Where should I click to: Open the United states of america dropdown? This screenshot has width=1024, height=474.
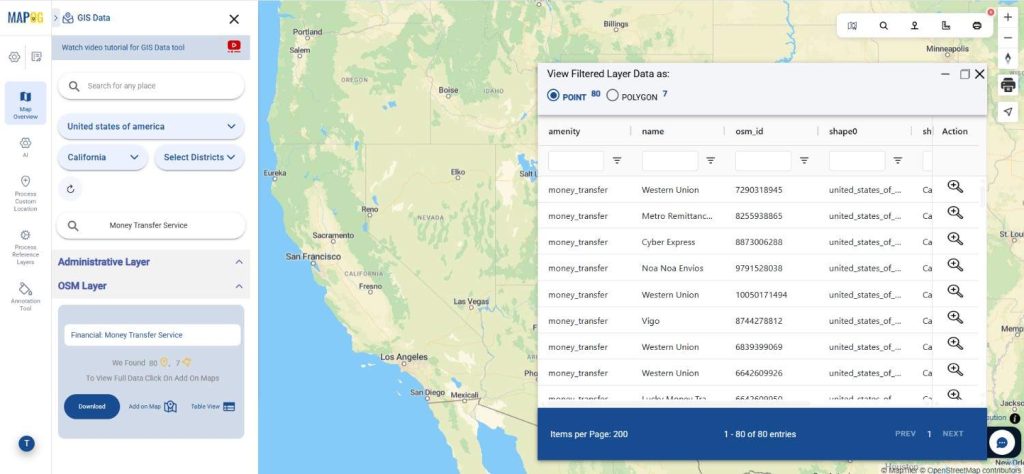(x=150, y=127)
